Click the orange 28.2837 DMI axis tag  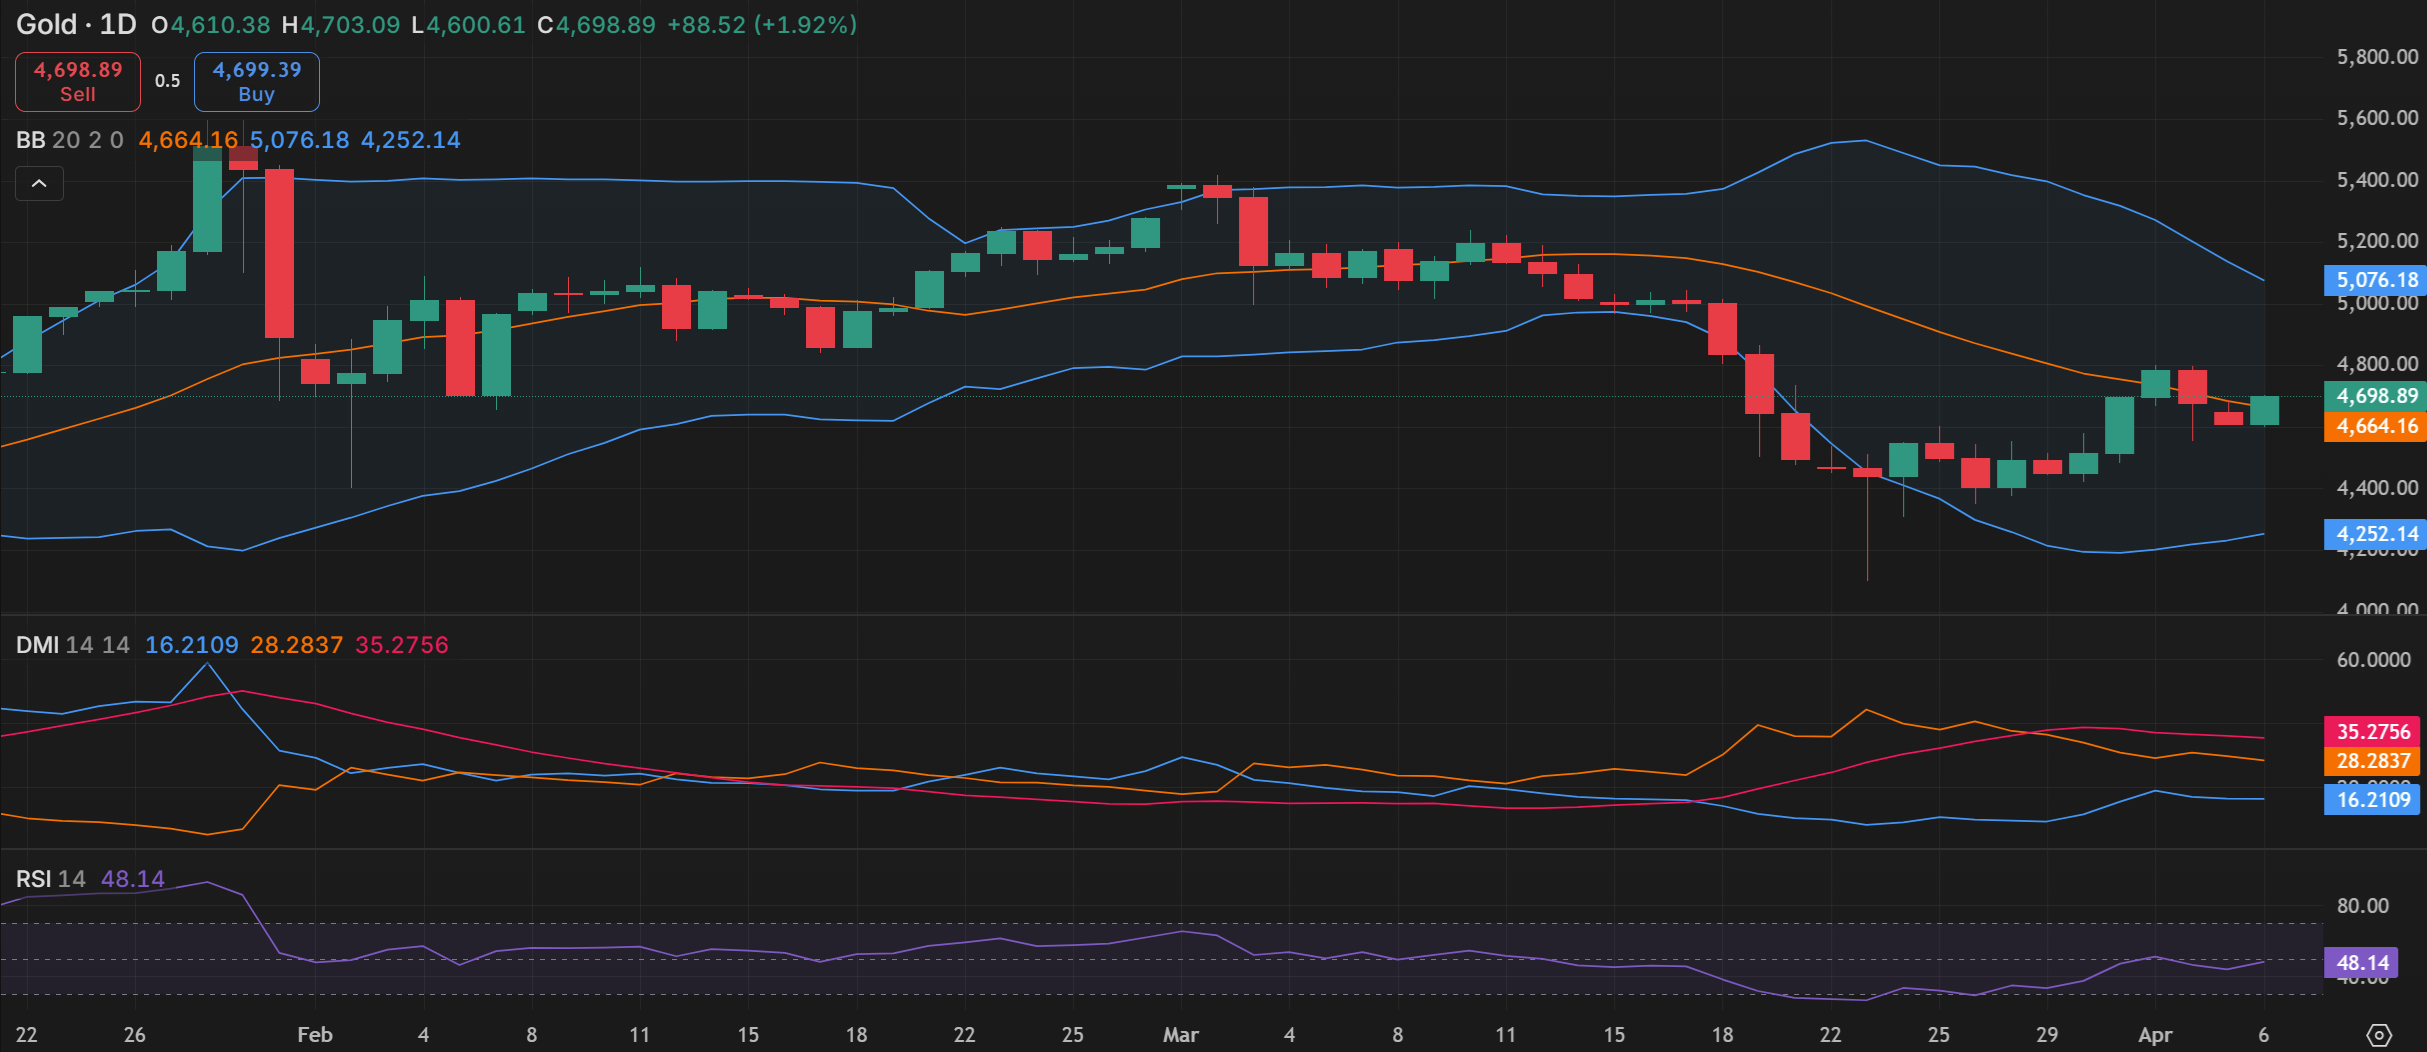click(2372, 761)
